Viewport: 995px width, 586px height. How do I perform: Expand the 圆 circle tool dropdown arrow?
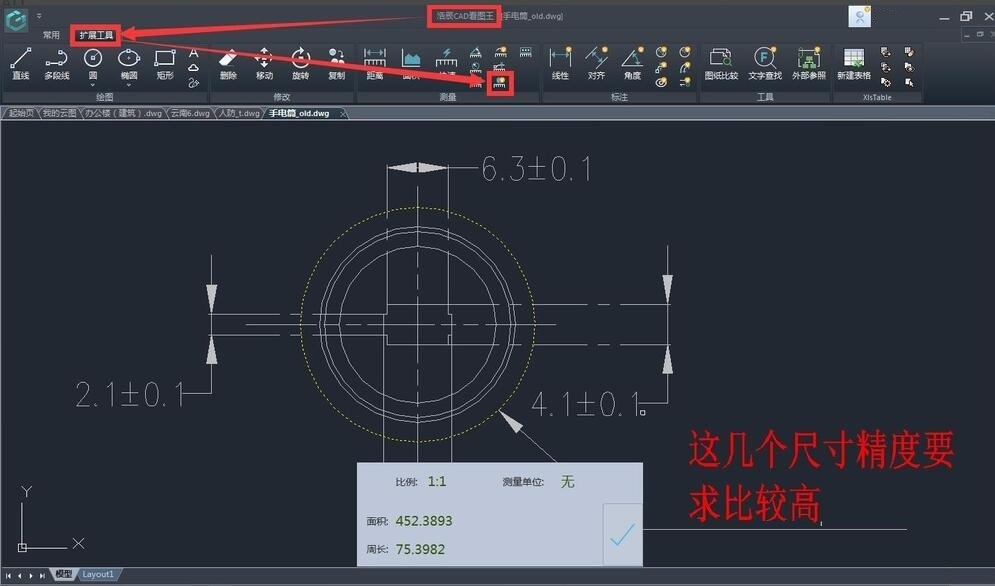click(x=93, y=86)
